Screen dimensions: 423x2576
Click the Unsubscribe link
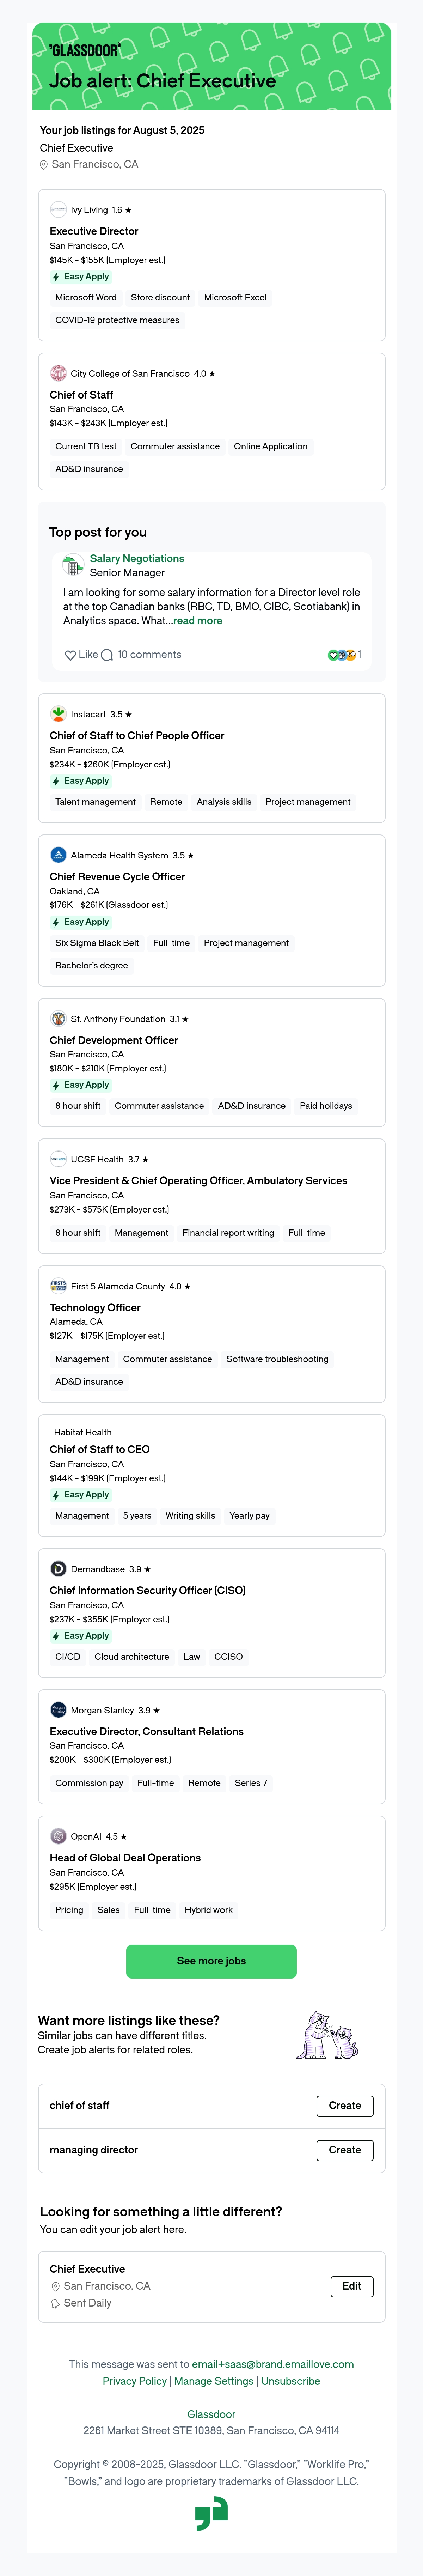click(291, 2381)
